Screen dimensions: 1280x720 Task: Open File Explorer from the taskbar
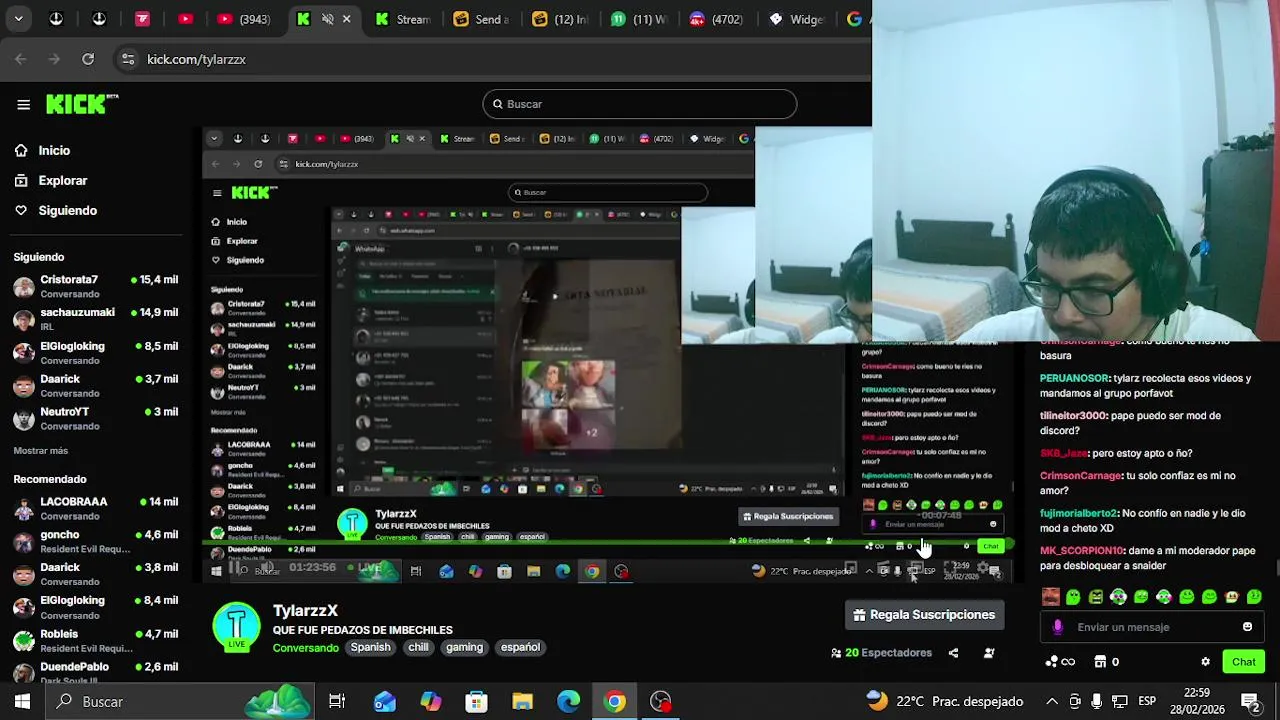point(523,701)
